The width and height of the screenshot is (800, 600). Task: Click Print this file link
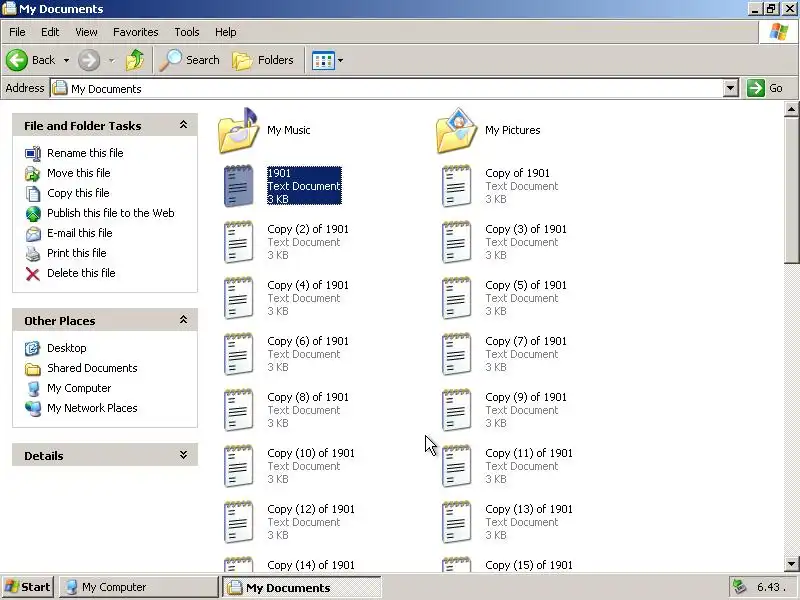[x=77, y=253]
